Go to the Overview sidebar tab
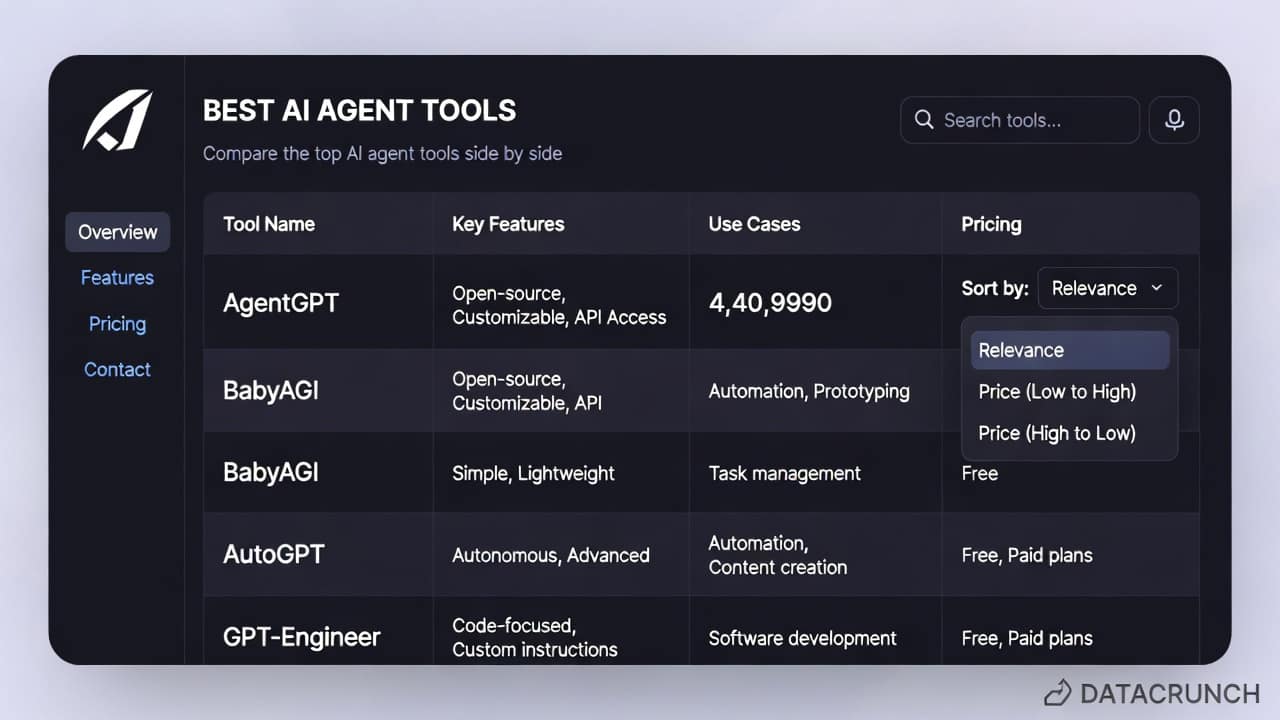 118,232
